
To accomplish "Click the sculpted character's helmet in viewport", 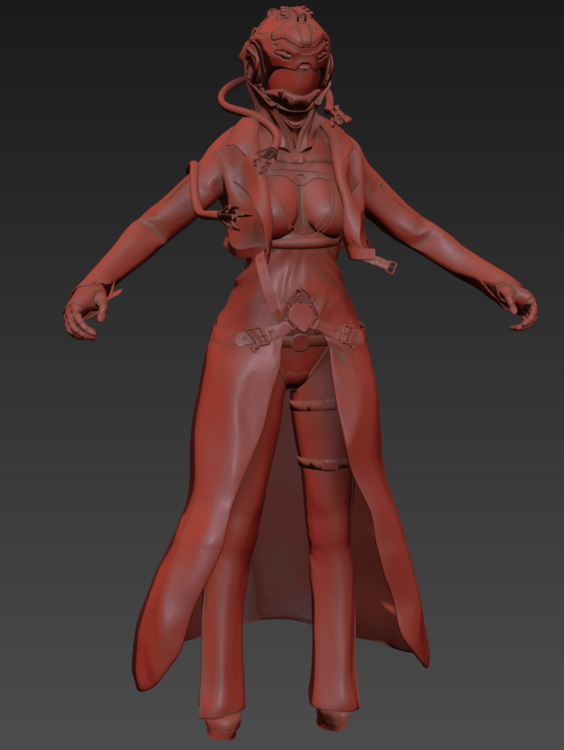I will pos(288,60).
